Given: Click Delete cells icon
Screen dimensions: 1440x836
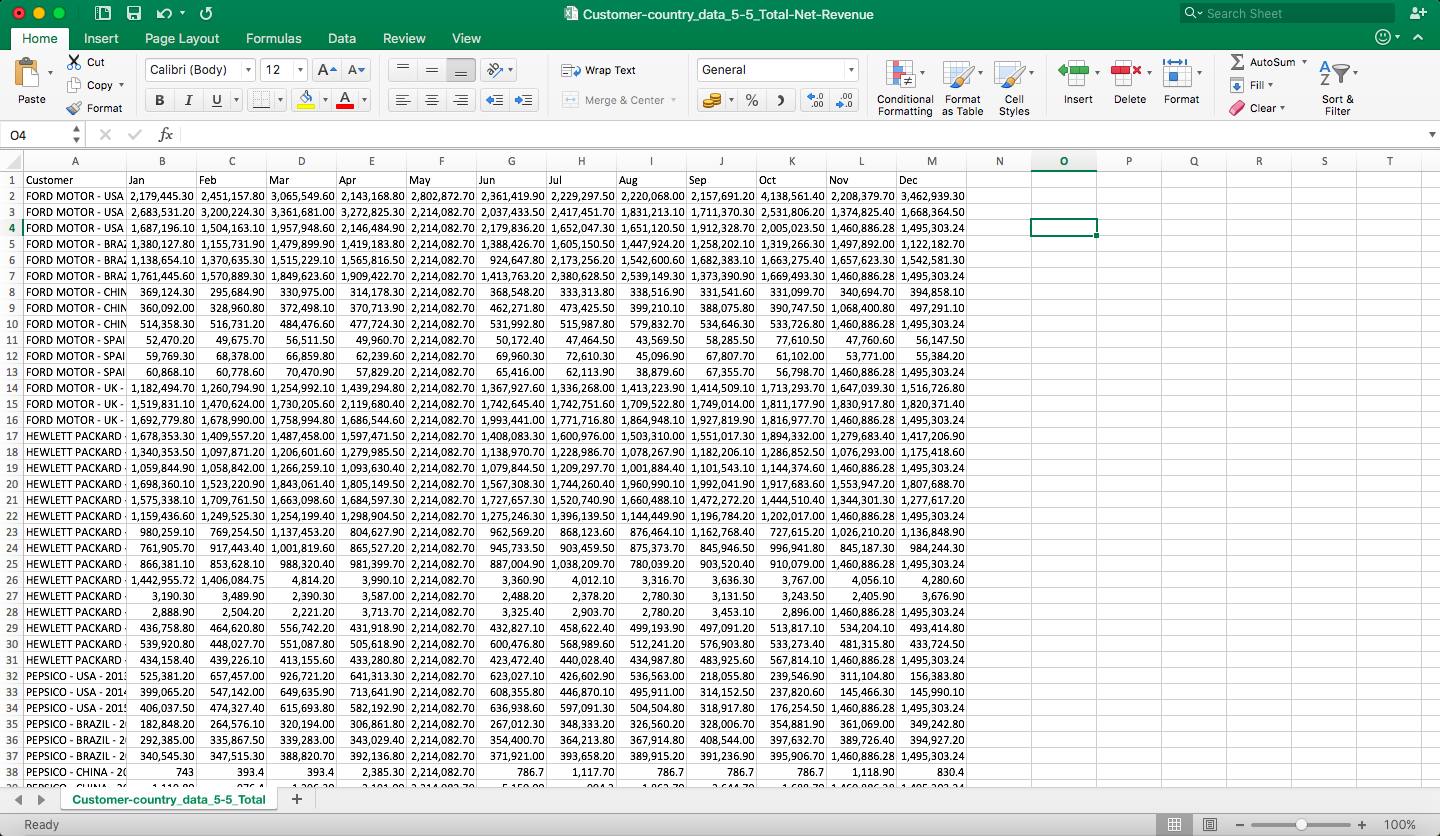Looking at the screenshot, I should point(1127,73).
